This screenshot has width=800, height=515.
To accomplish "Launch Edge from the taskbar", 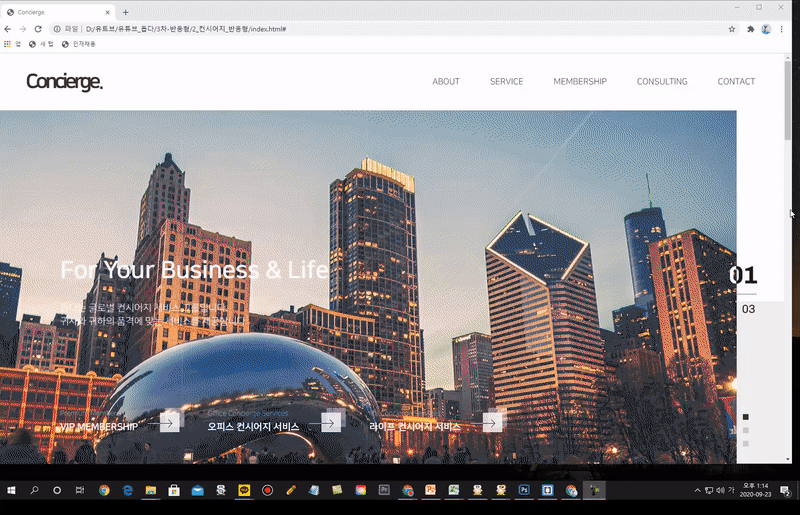I will [128, 491].
